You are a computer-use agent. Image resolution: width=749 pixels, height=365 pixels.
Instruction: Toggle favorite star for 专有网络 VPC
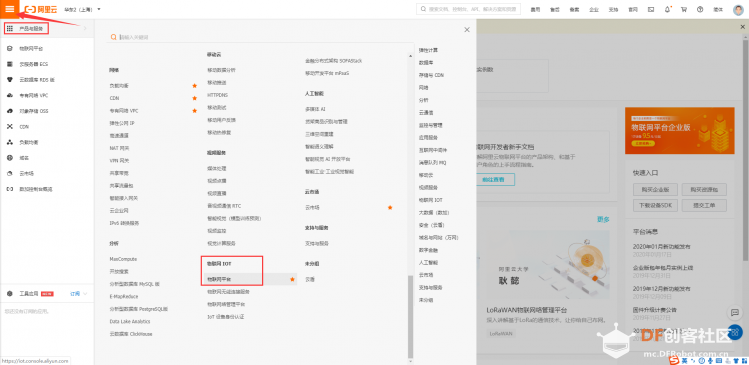coord(194,111)
